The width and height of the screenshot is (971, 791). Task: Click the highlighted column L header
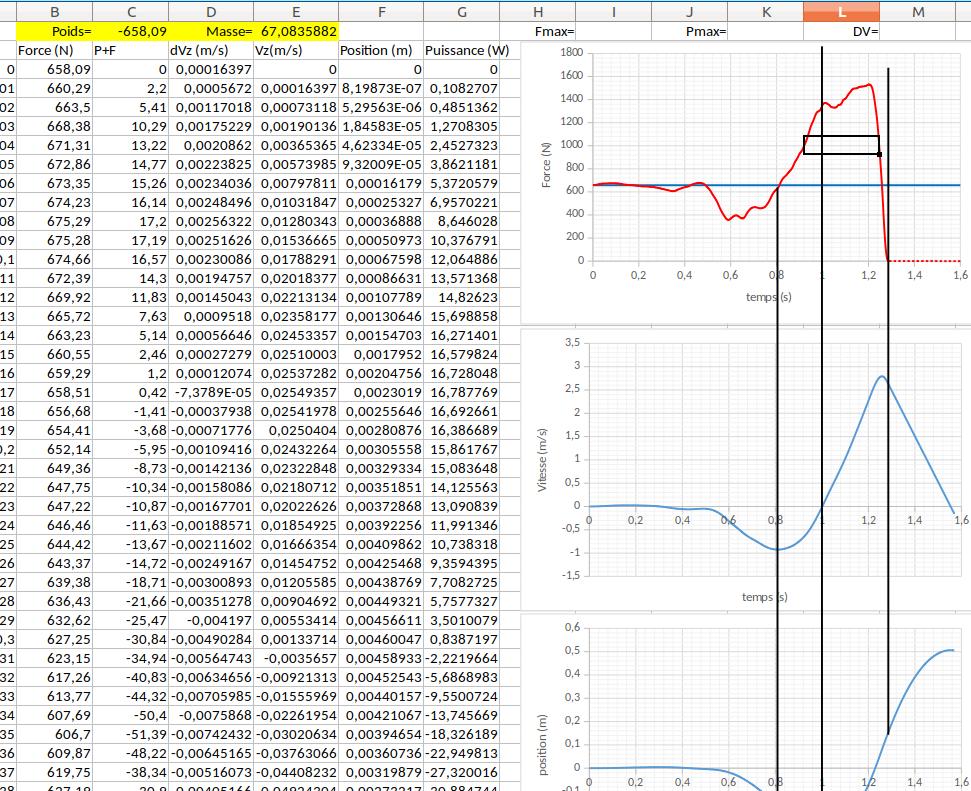841,12
